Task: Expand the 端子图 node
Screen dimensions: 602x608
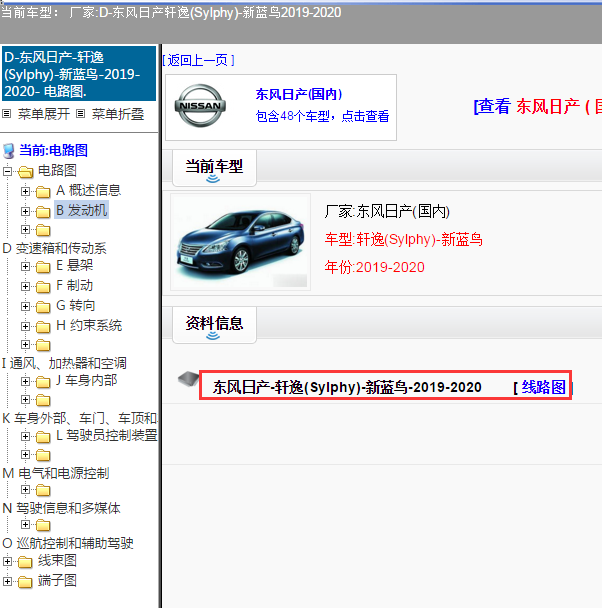Action: tap(8, 581)
